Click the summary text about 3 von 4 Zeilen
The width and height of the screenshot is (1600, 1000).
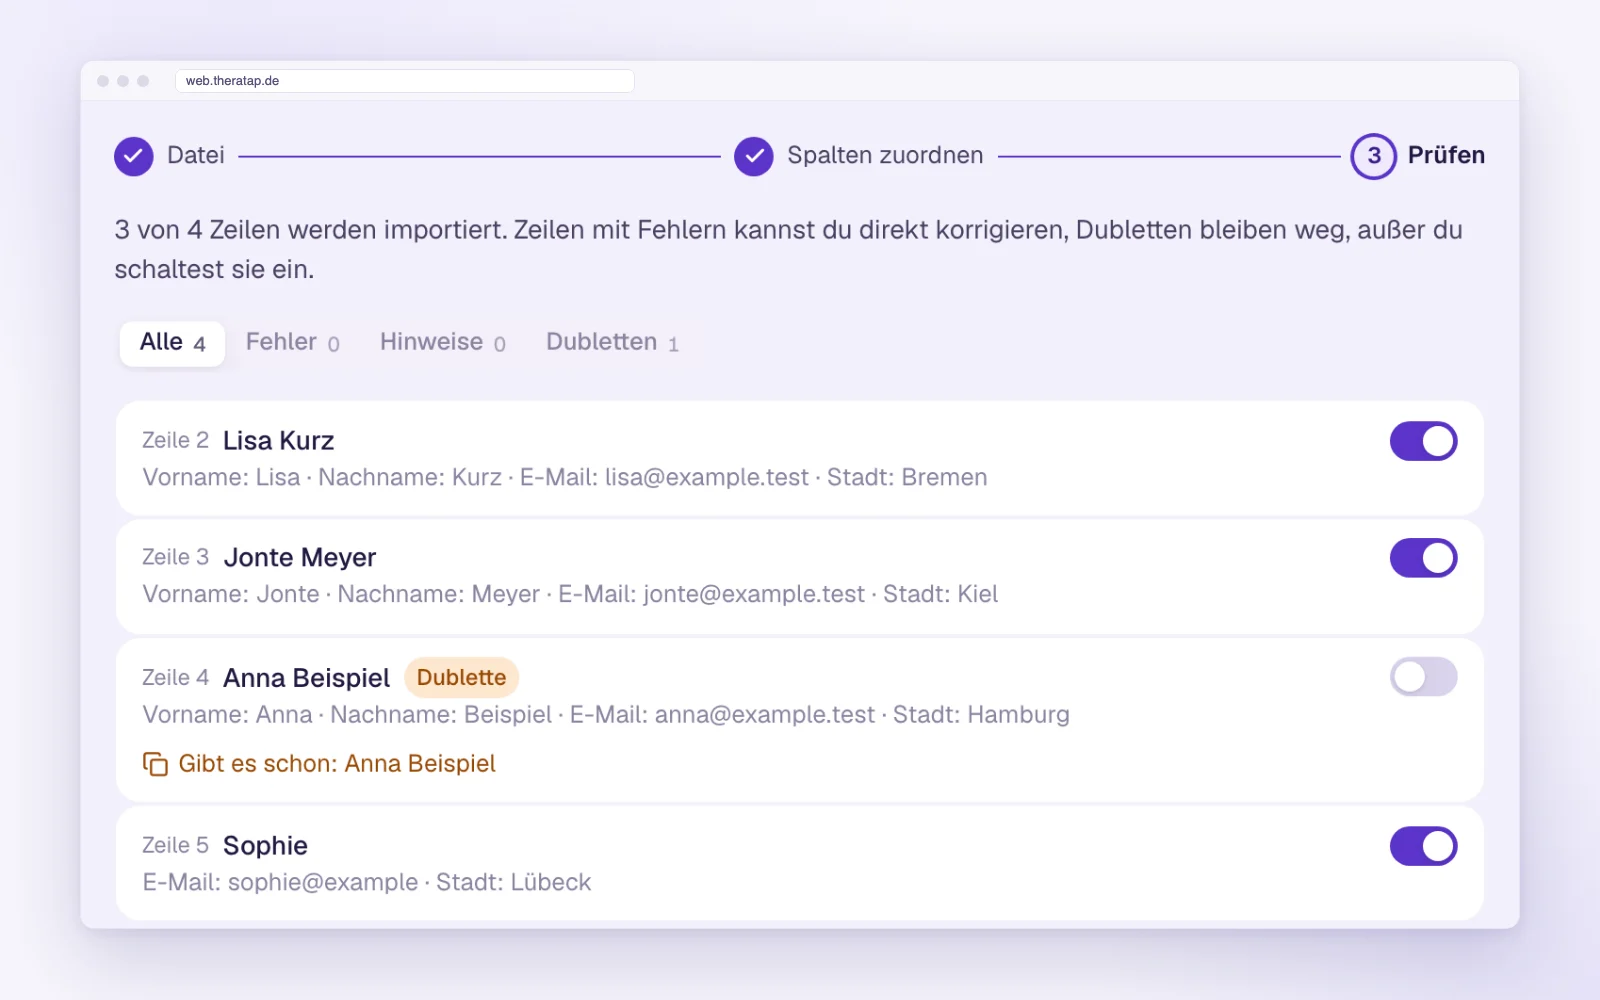[x=788, y=250]
